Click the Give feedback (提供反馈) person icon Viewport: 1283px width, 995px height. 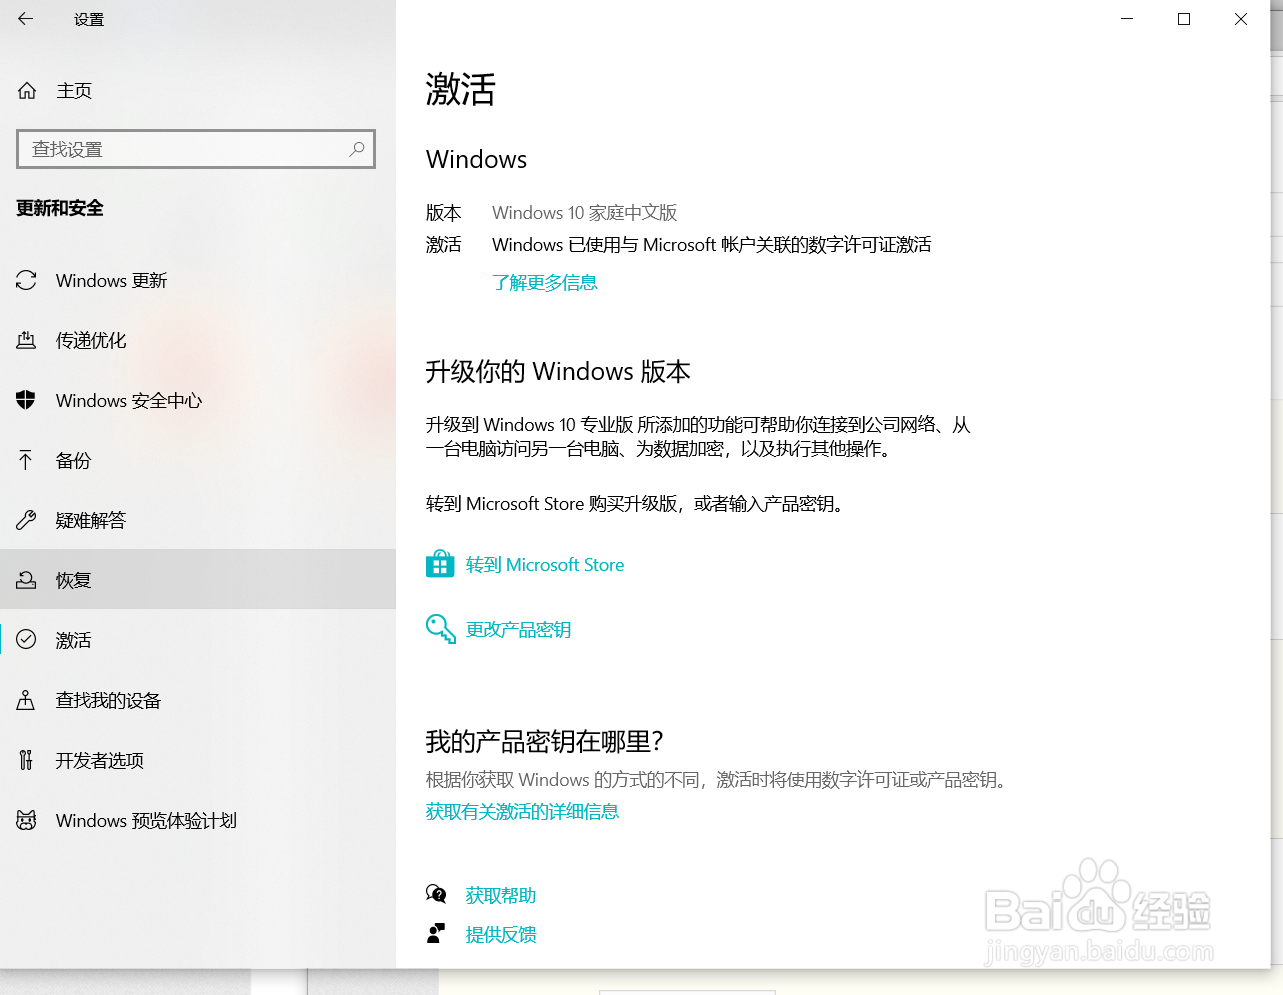pyautogui.click(x=436, y=934)
